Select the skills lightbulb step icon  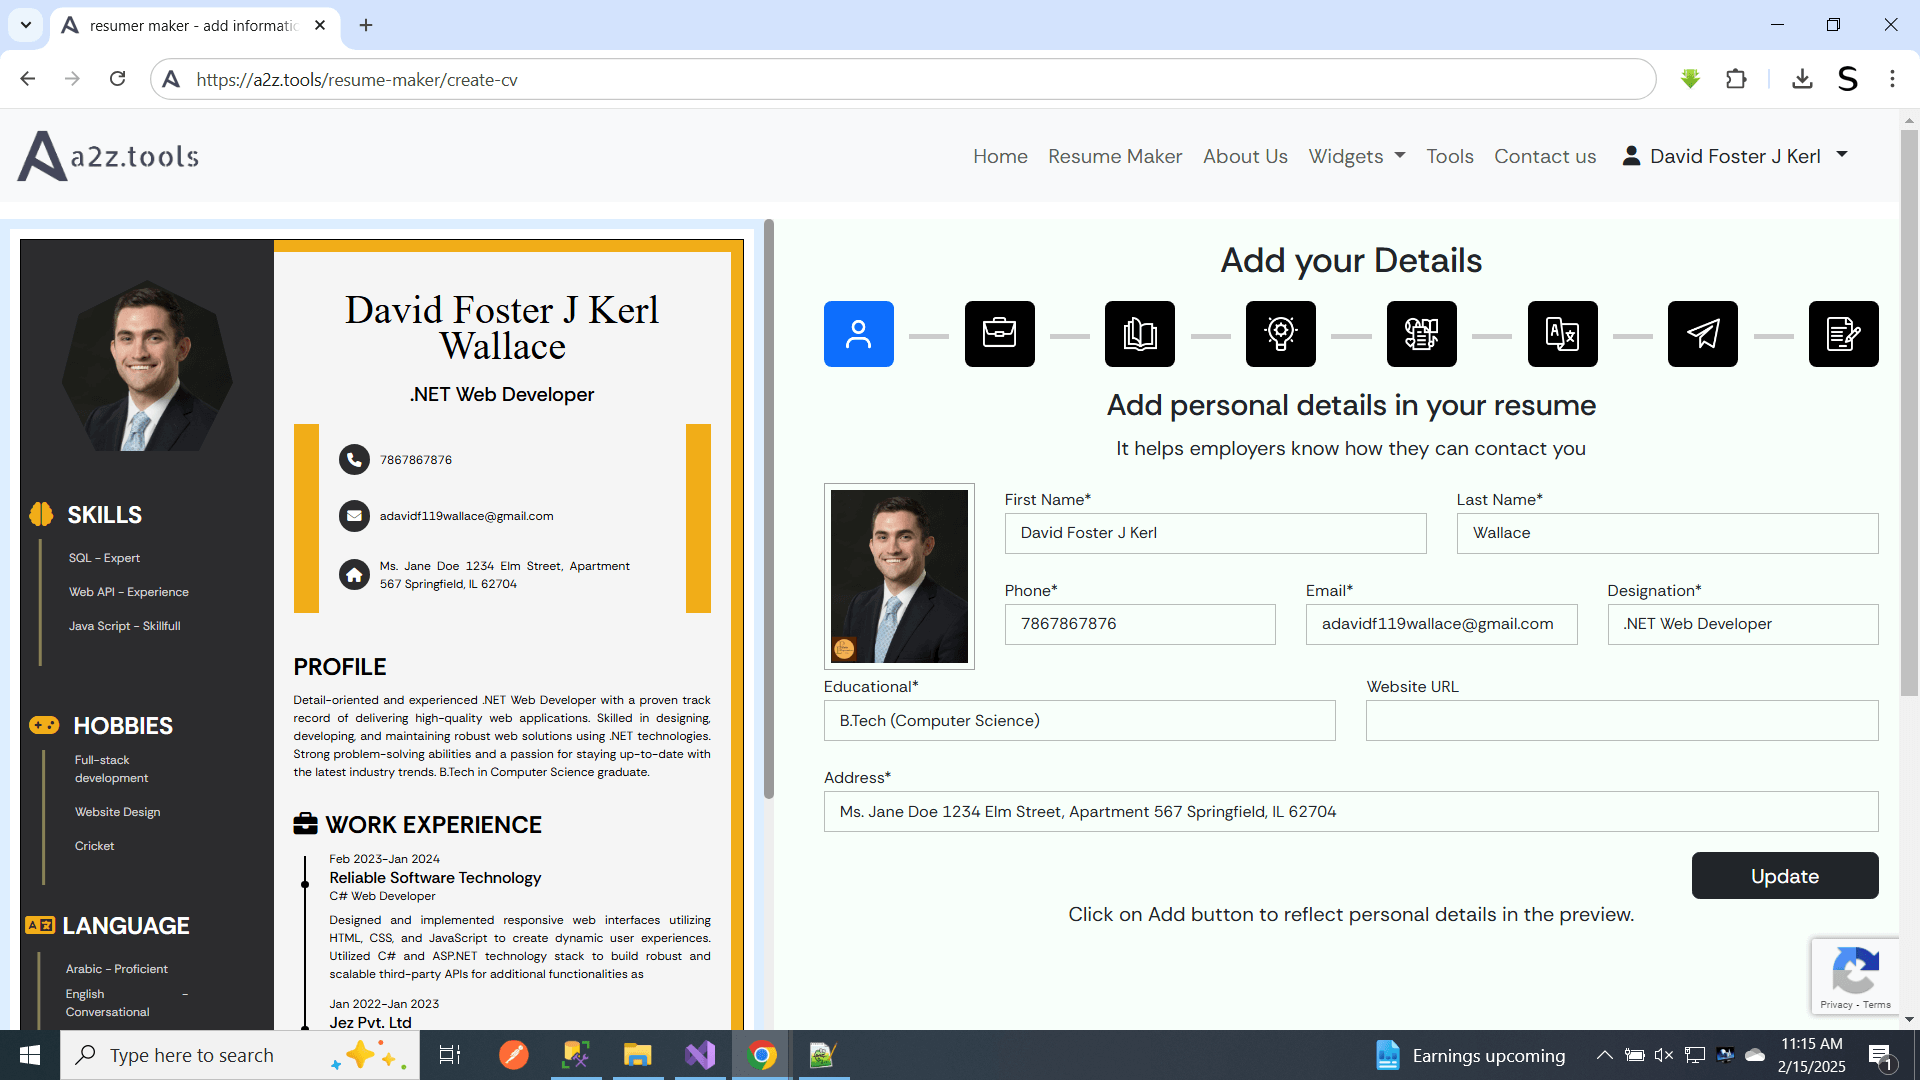click(x=1280, y=334)
